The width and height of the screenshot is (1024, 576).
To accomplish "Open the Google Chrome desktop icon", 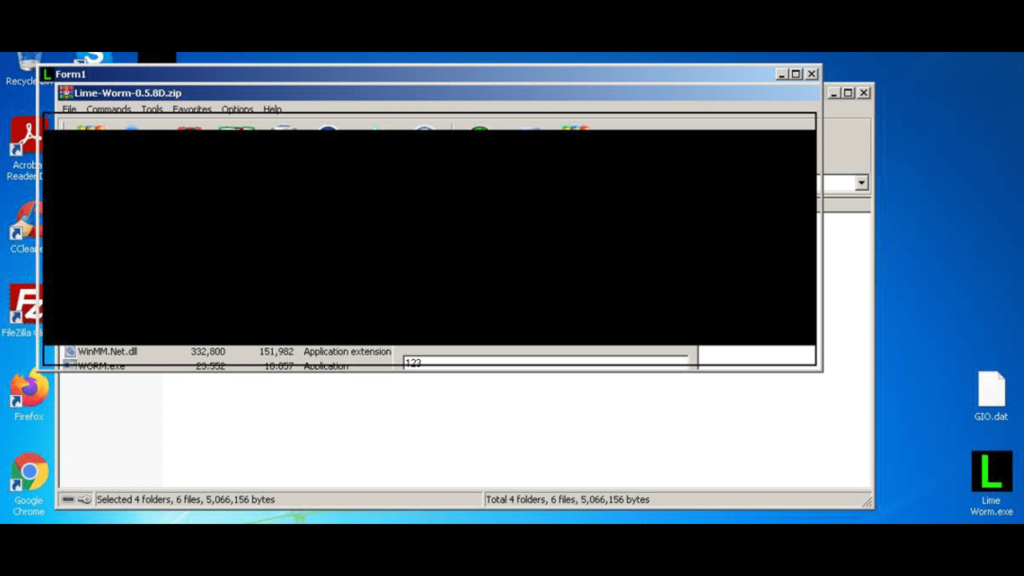I will coord(29,484).
